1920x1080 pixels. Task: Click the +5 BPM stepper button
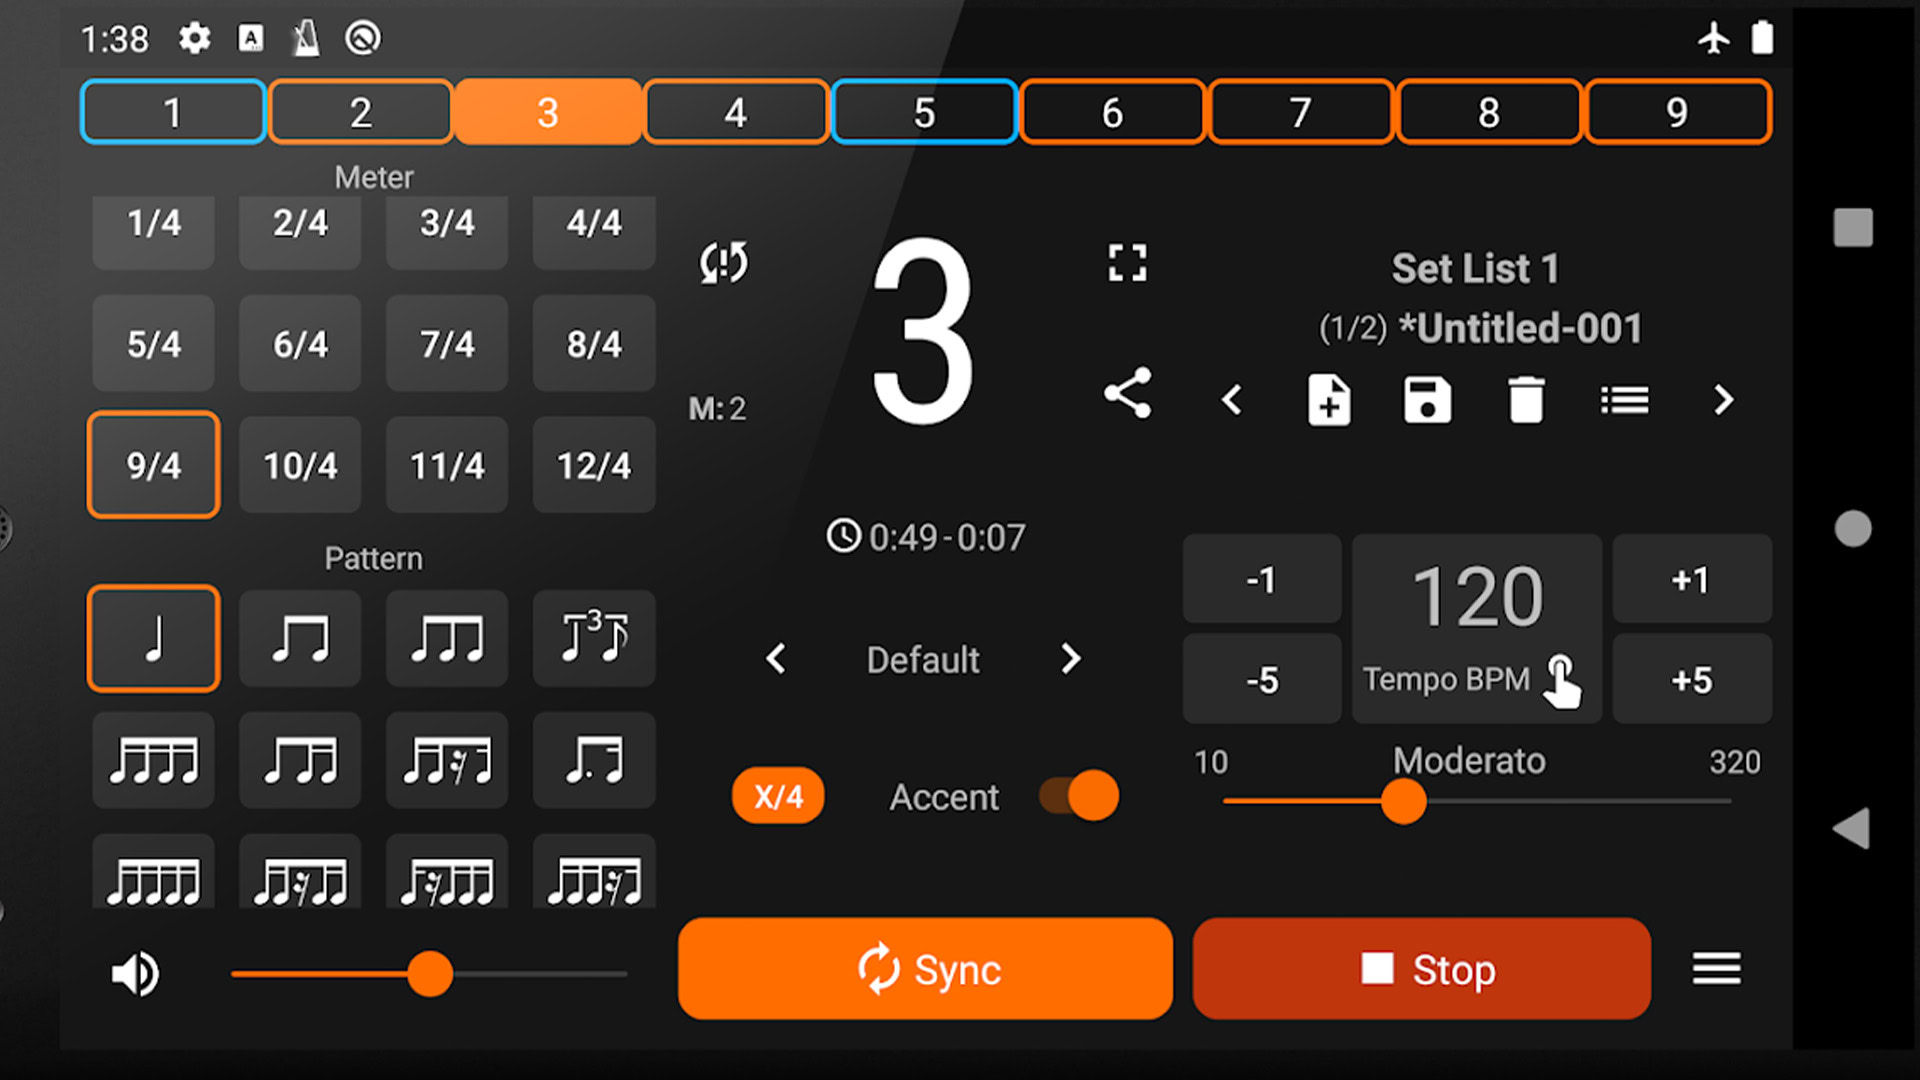(x=1692, y=679)
